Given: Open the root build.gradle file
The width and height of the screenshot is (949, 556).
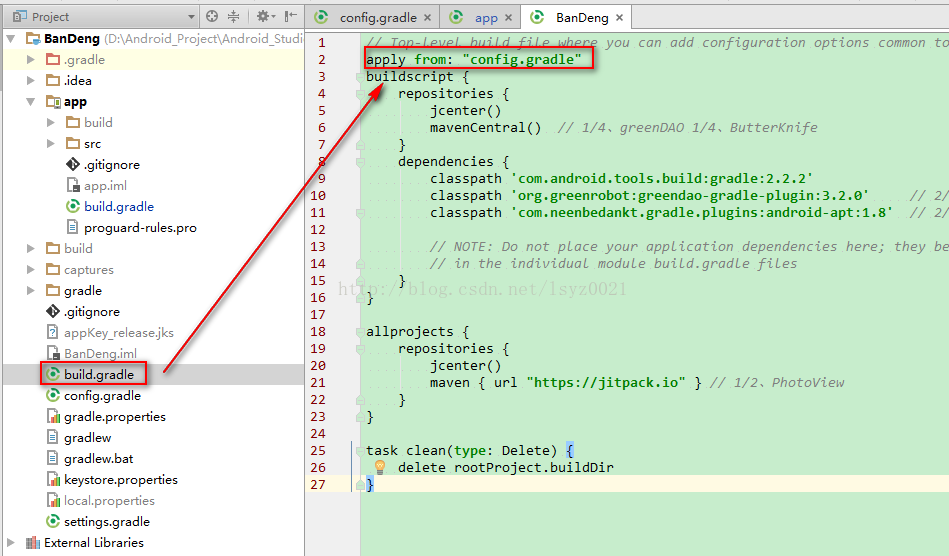Looking at the screenshot, I should 99,374.
